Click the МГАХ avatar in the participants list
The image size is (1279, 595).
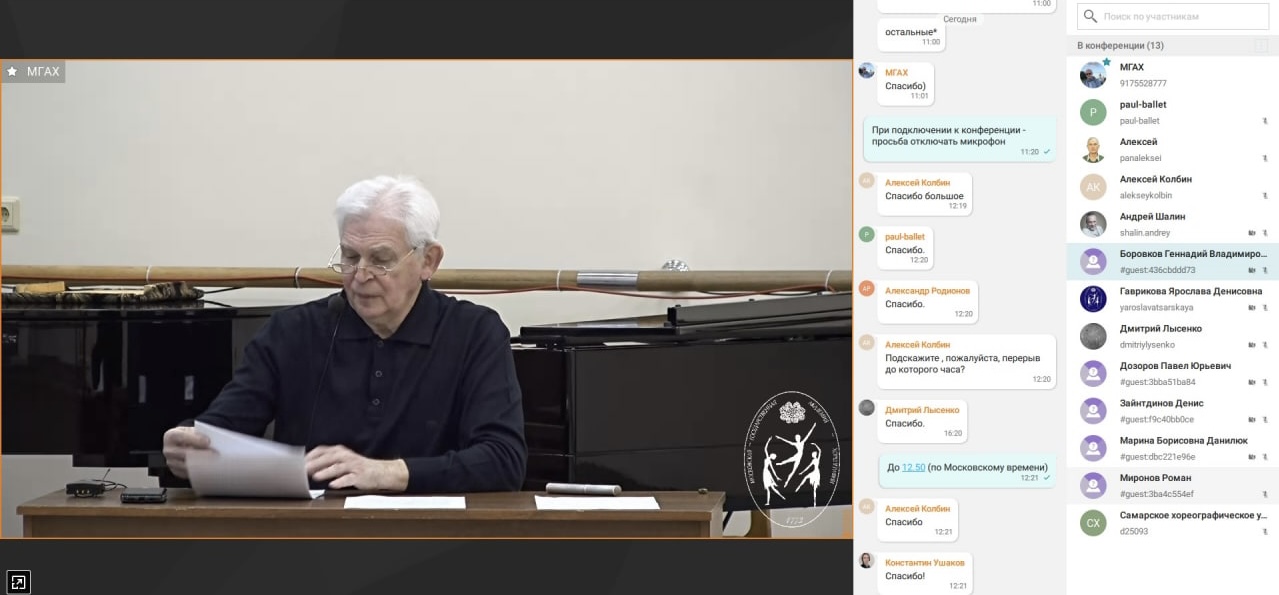pyautogui.click(x=1093, y=75)
